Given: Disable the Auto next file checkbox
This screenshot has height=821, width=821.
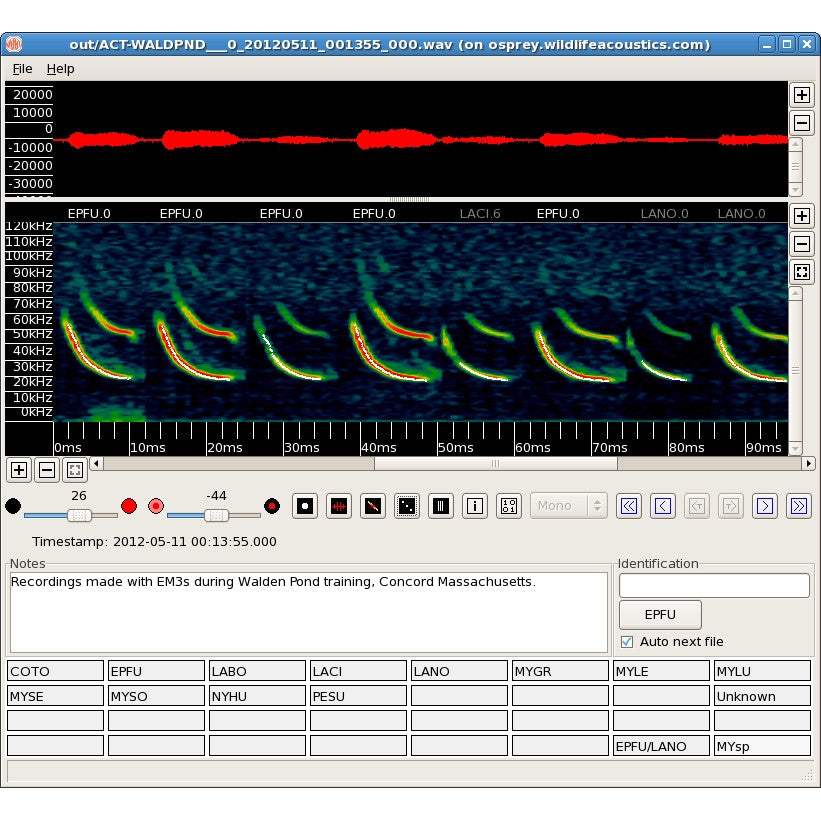Looking at the screenshot, I should coord(625,641).
